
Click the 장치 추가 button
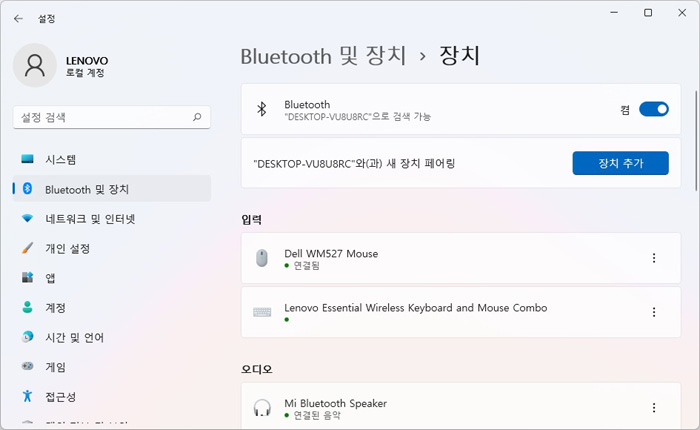621,163
